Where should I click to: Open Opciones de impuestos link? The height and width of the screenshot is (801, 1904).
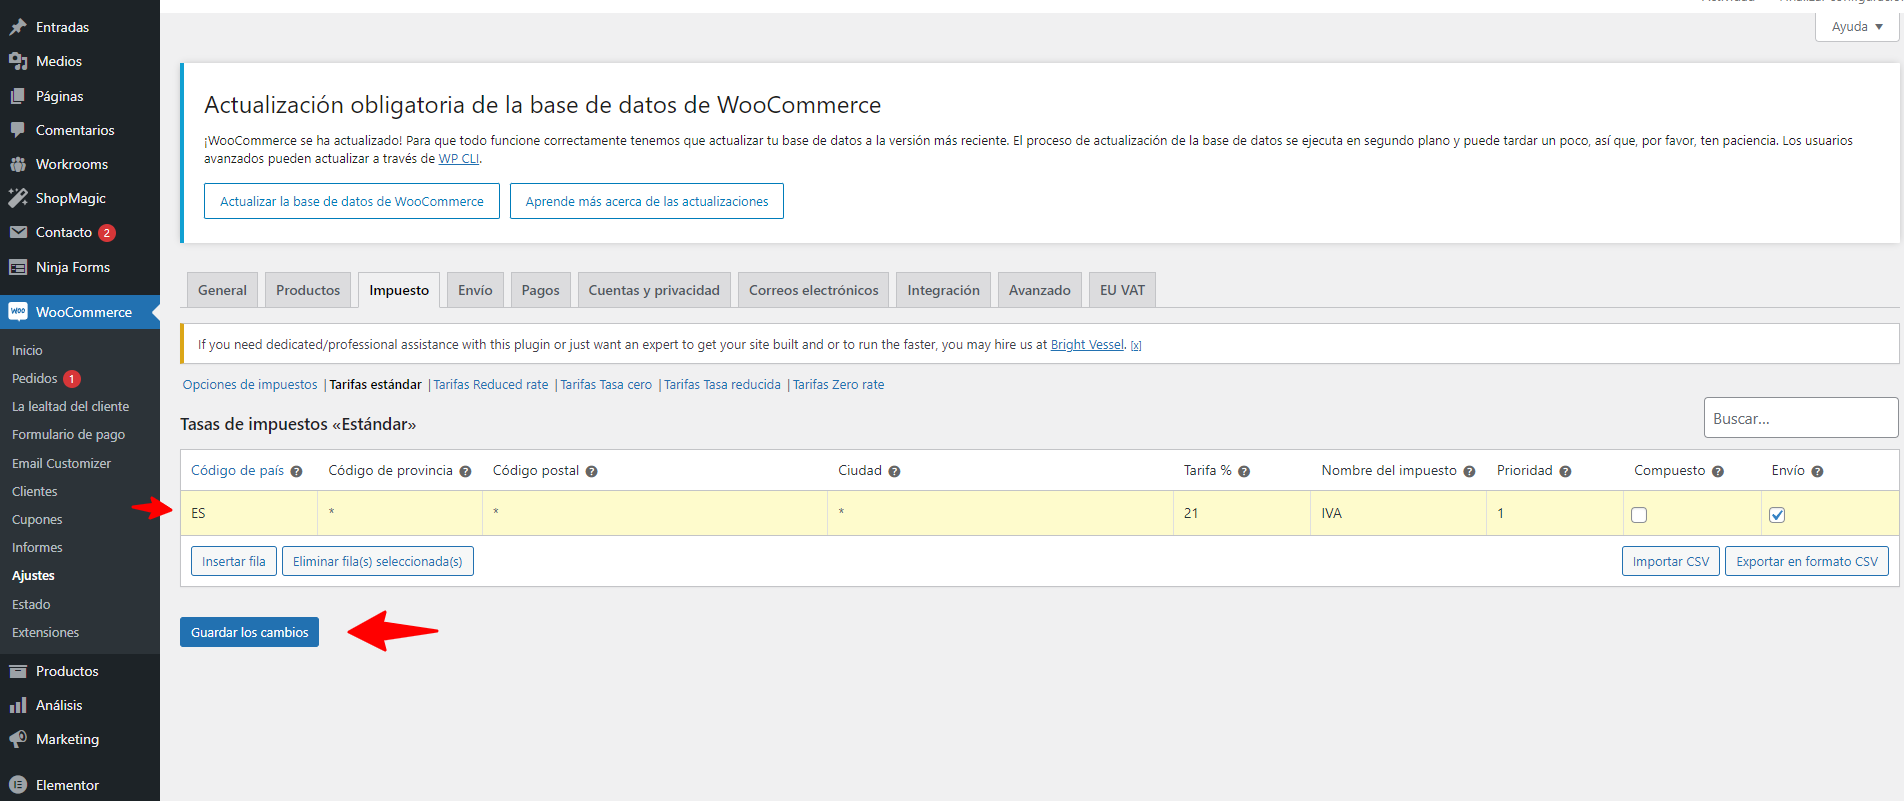pos(250,385)
